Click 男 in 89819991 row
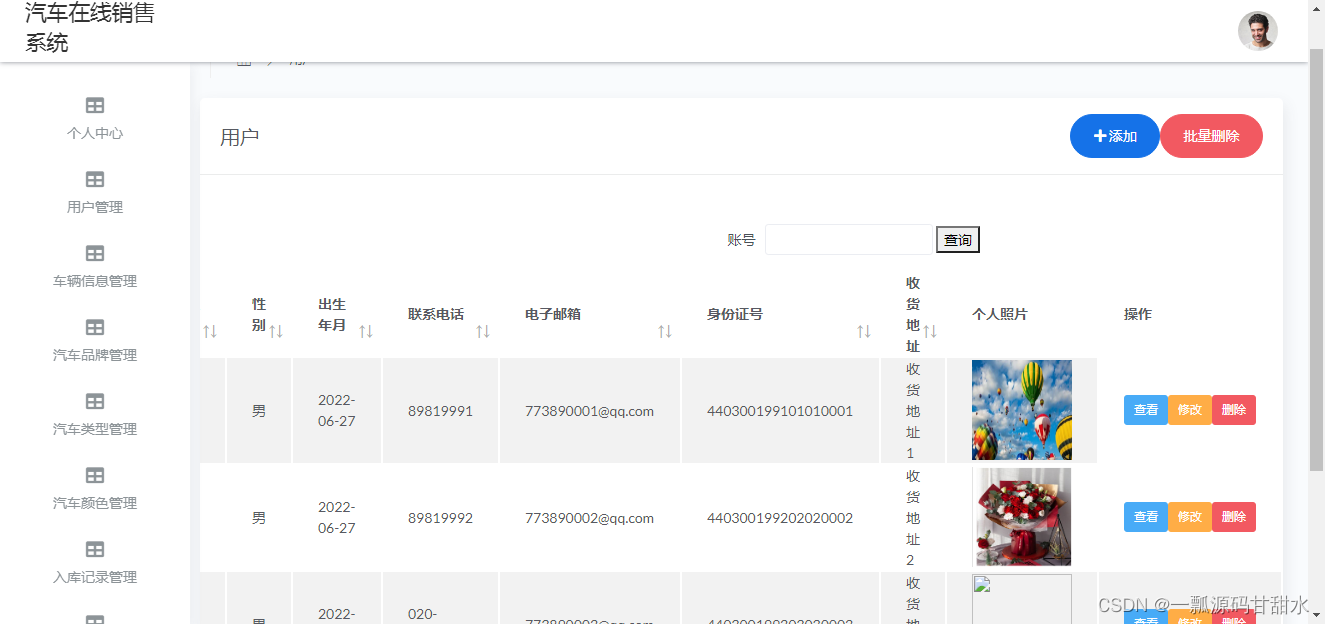 (x=259, y=411)
